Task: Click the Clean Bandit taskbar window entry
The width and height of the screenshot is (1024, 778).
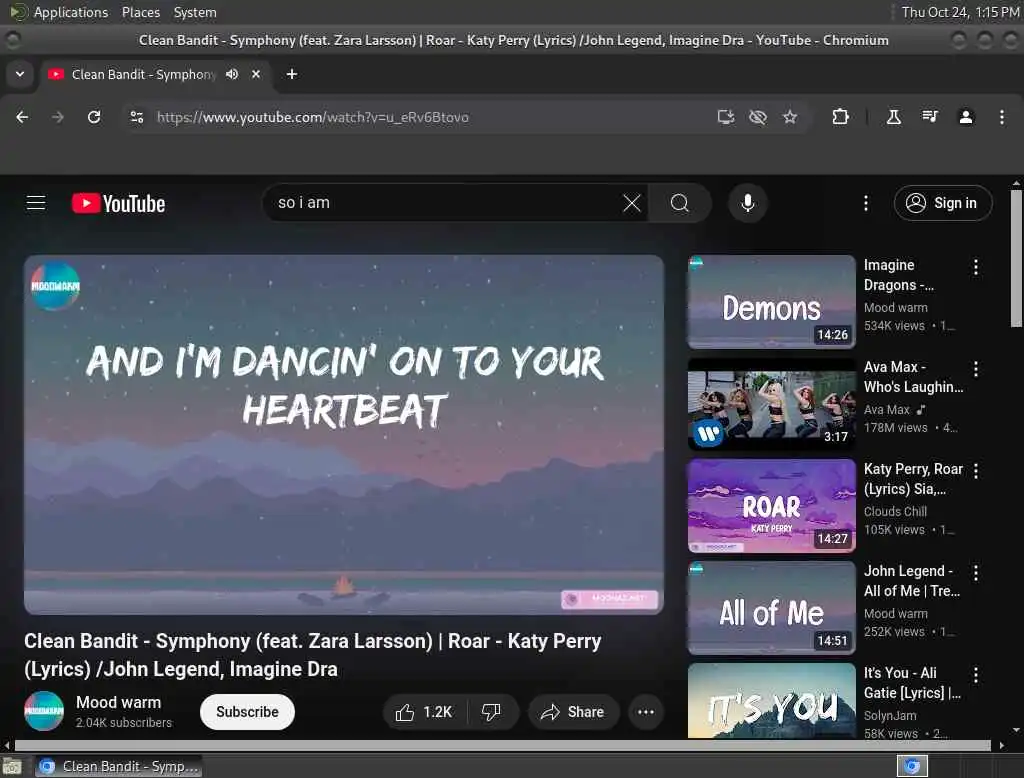Action: coord(118,766)
